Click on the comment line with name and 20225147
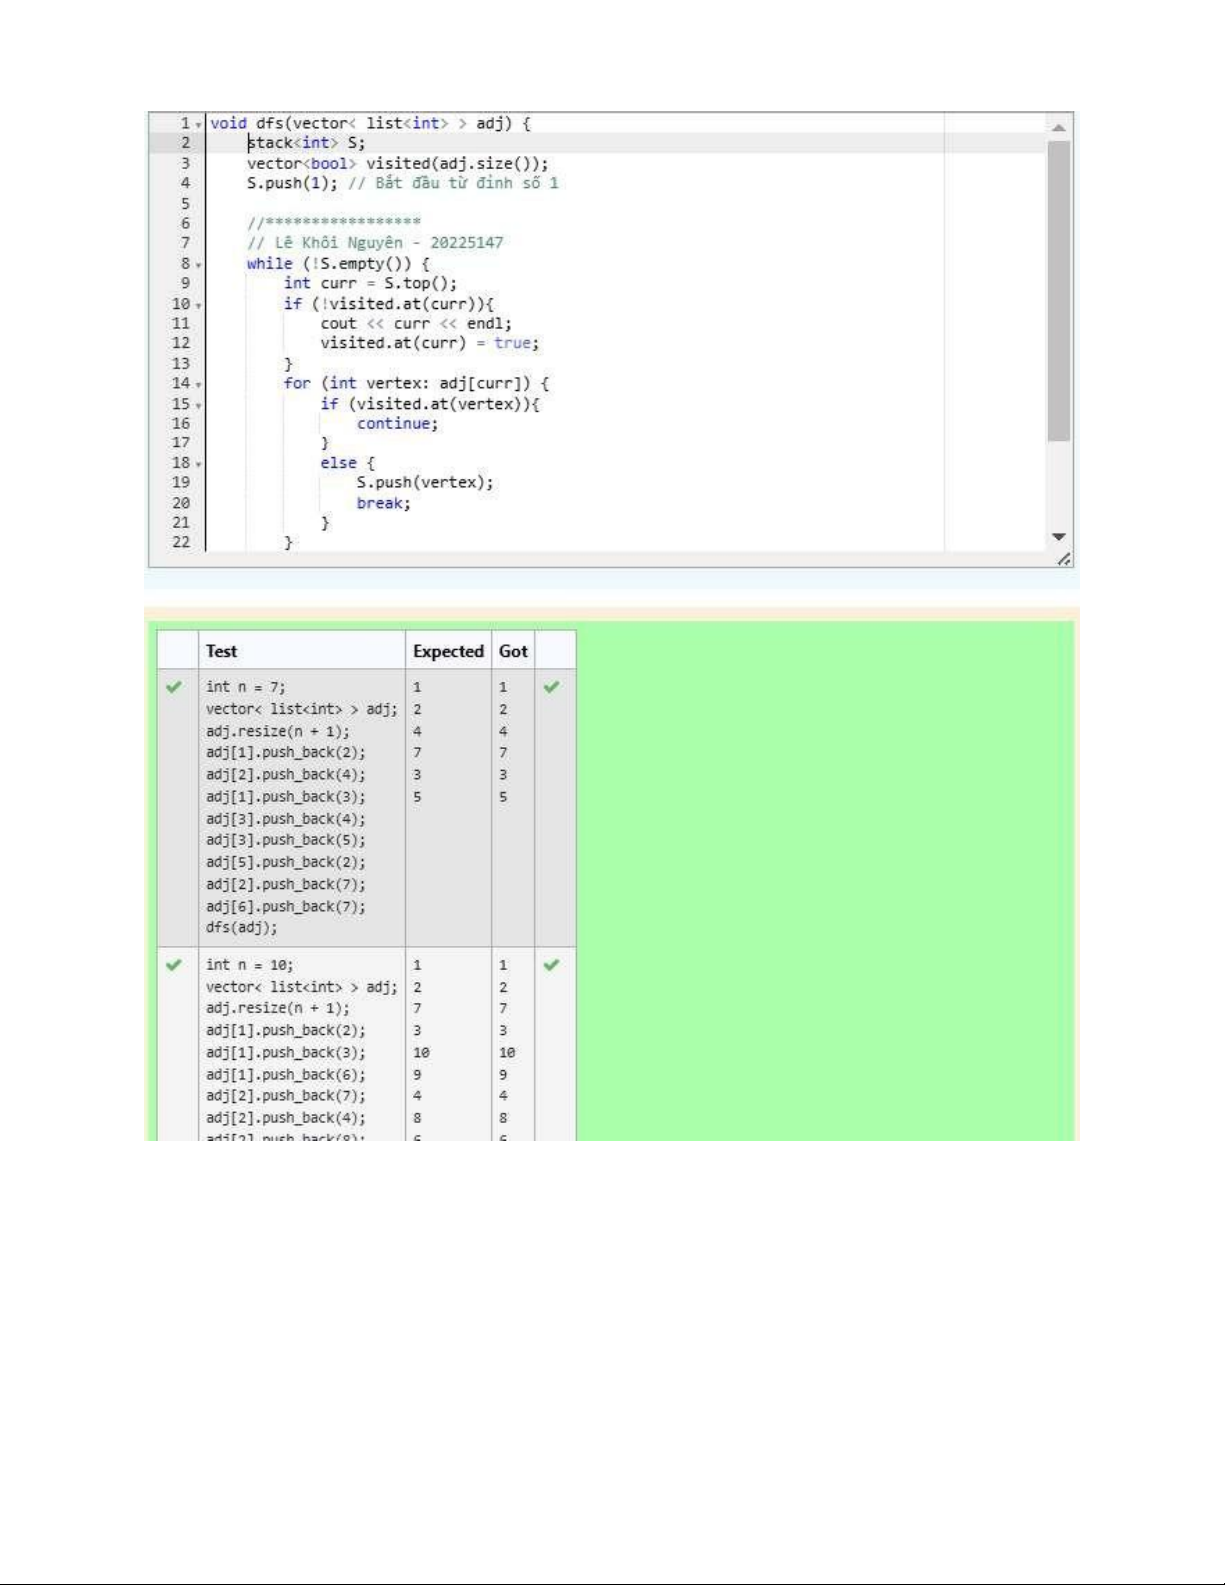Screen dimensions: 1225x1585 tap(375, 243)
